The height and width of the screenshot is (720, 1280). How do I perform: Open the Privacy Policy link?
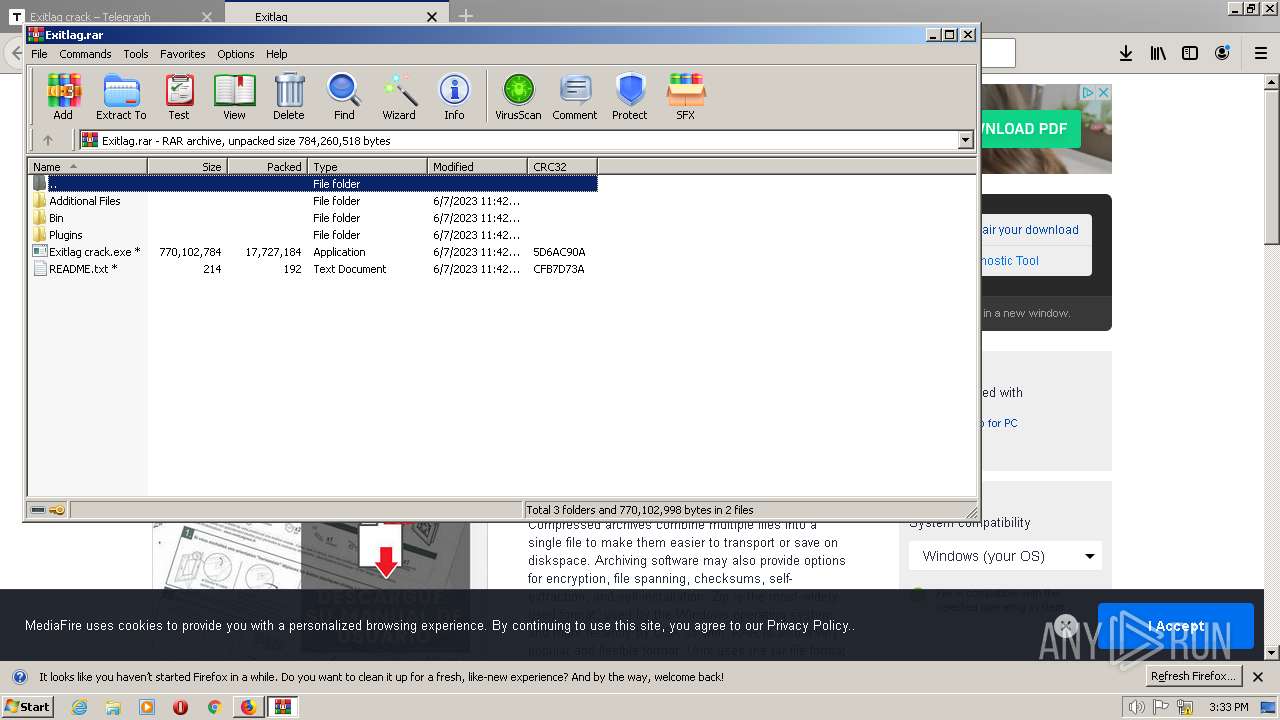pos(808,626)
